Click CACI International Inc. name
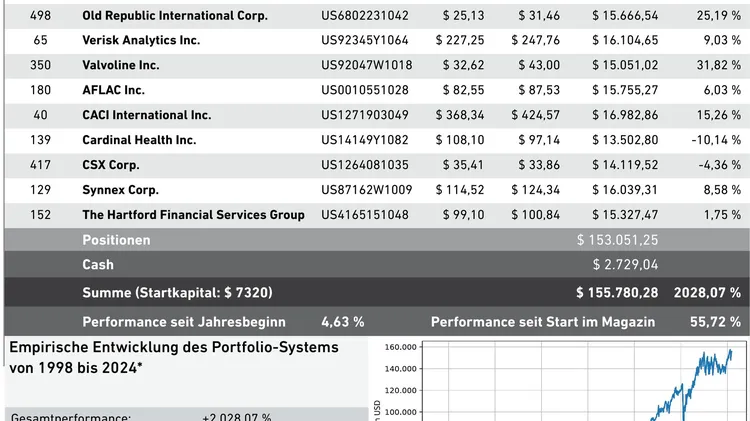This screenshot has height=421, width=750. (146, 115)
